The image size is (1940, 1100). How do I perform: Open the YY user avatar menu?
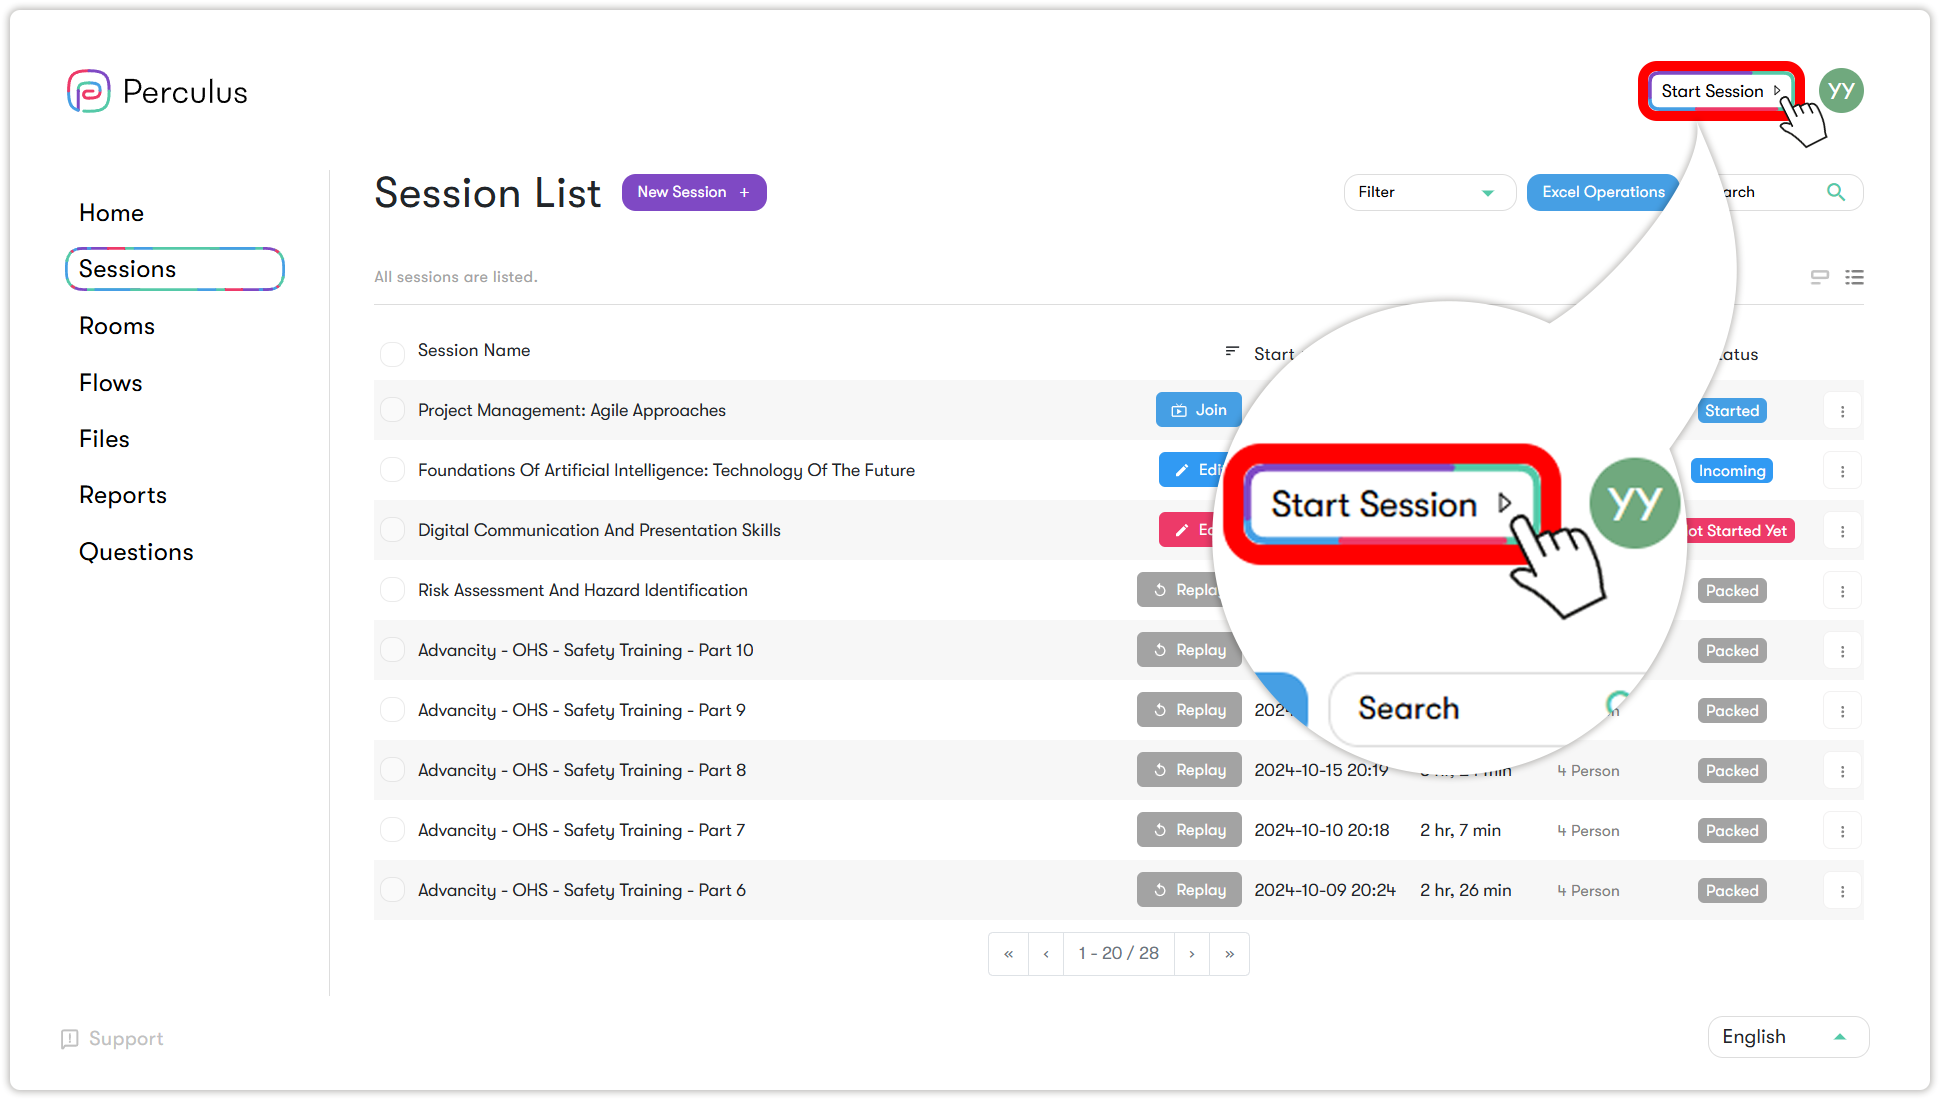[1841, 91]
